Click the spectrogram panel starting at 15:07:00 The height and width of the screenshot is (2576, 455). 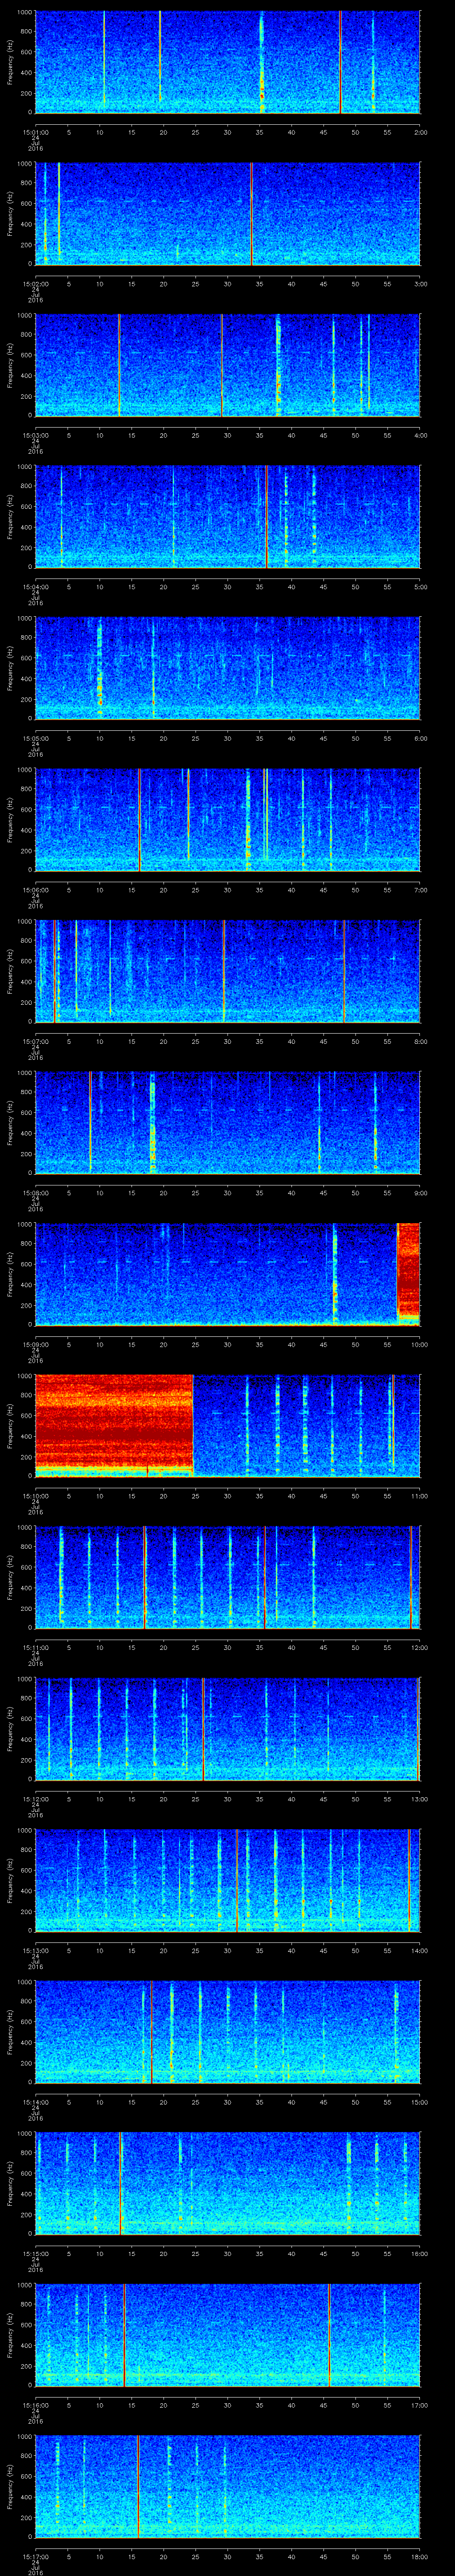[228, 971]
